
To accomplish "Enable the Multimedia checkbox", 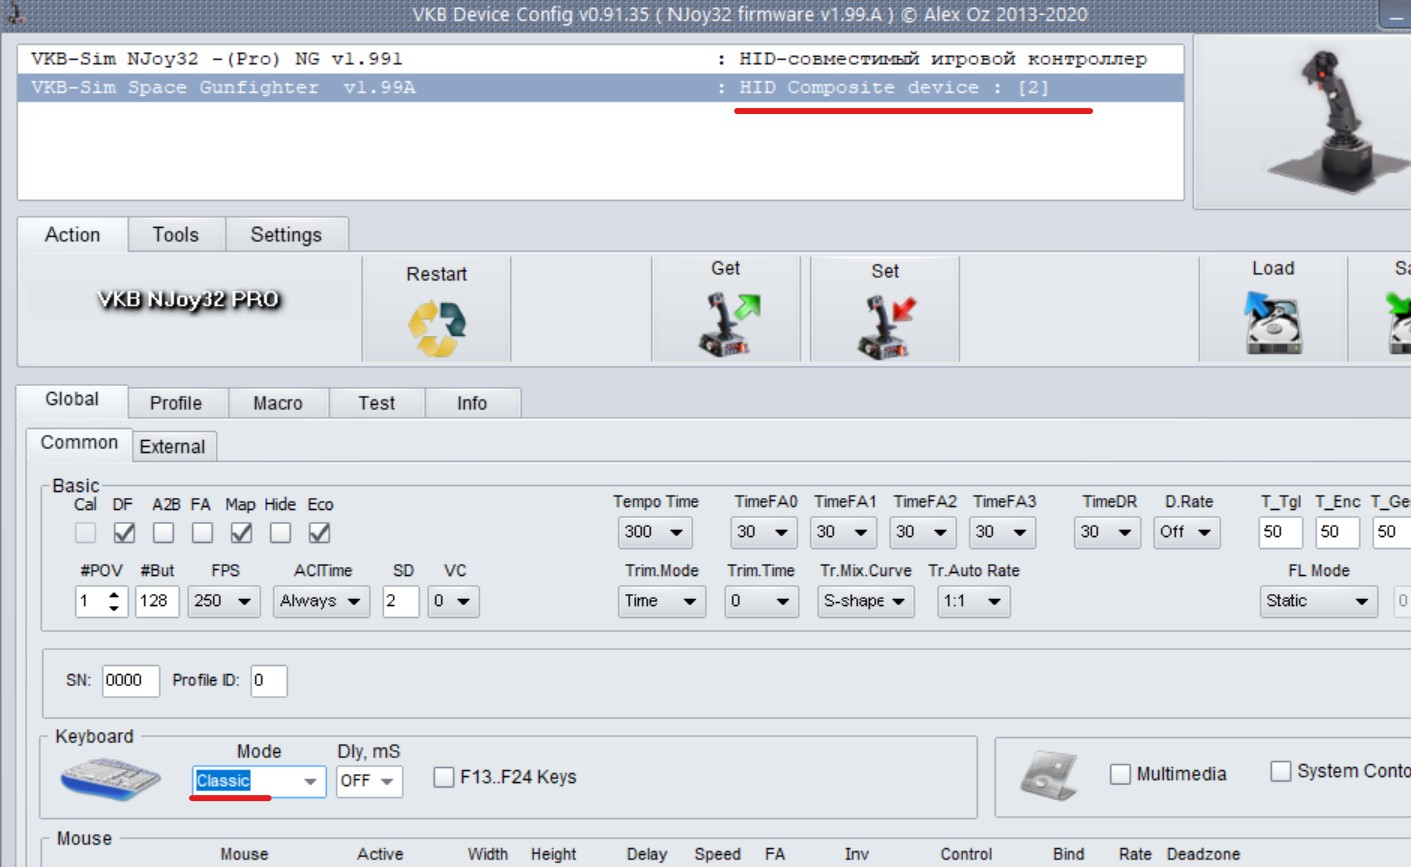I will click(x=1120, y=774).
